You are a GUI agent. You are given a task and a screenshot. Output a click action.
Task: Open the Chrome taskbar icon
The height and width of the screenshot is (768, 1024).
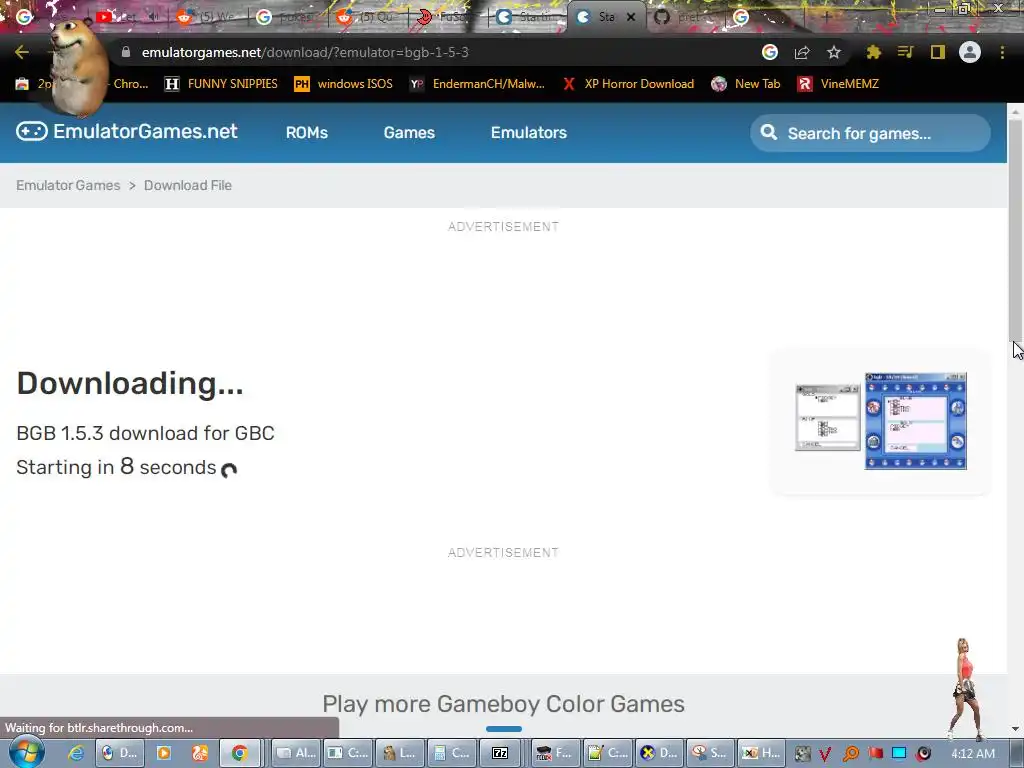point(240,753)
